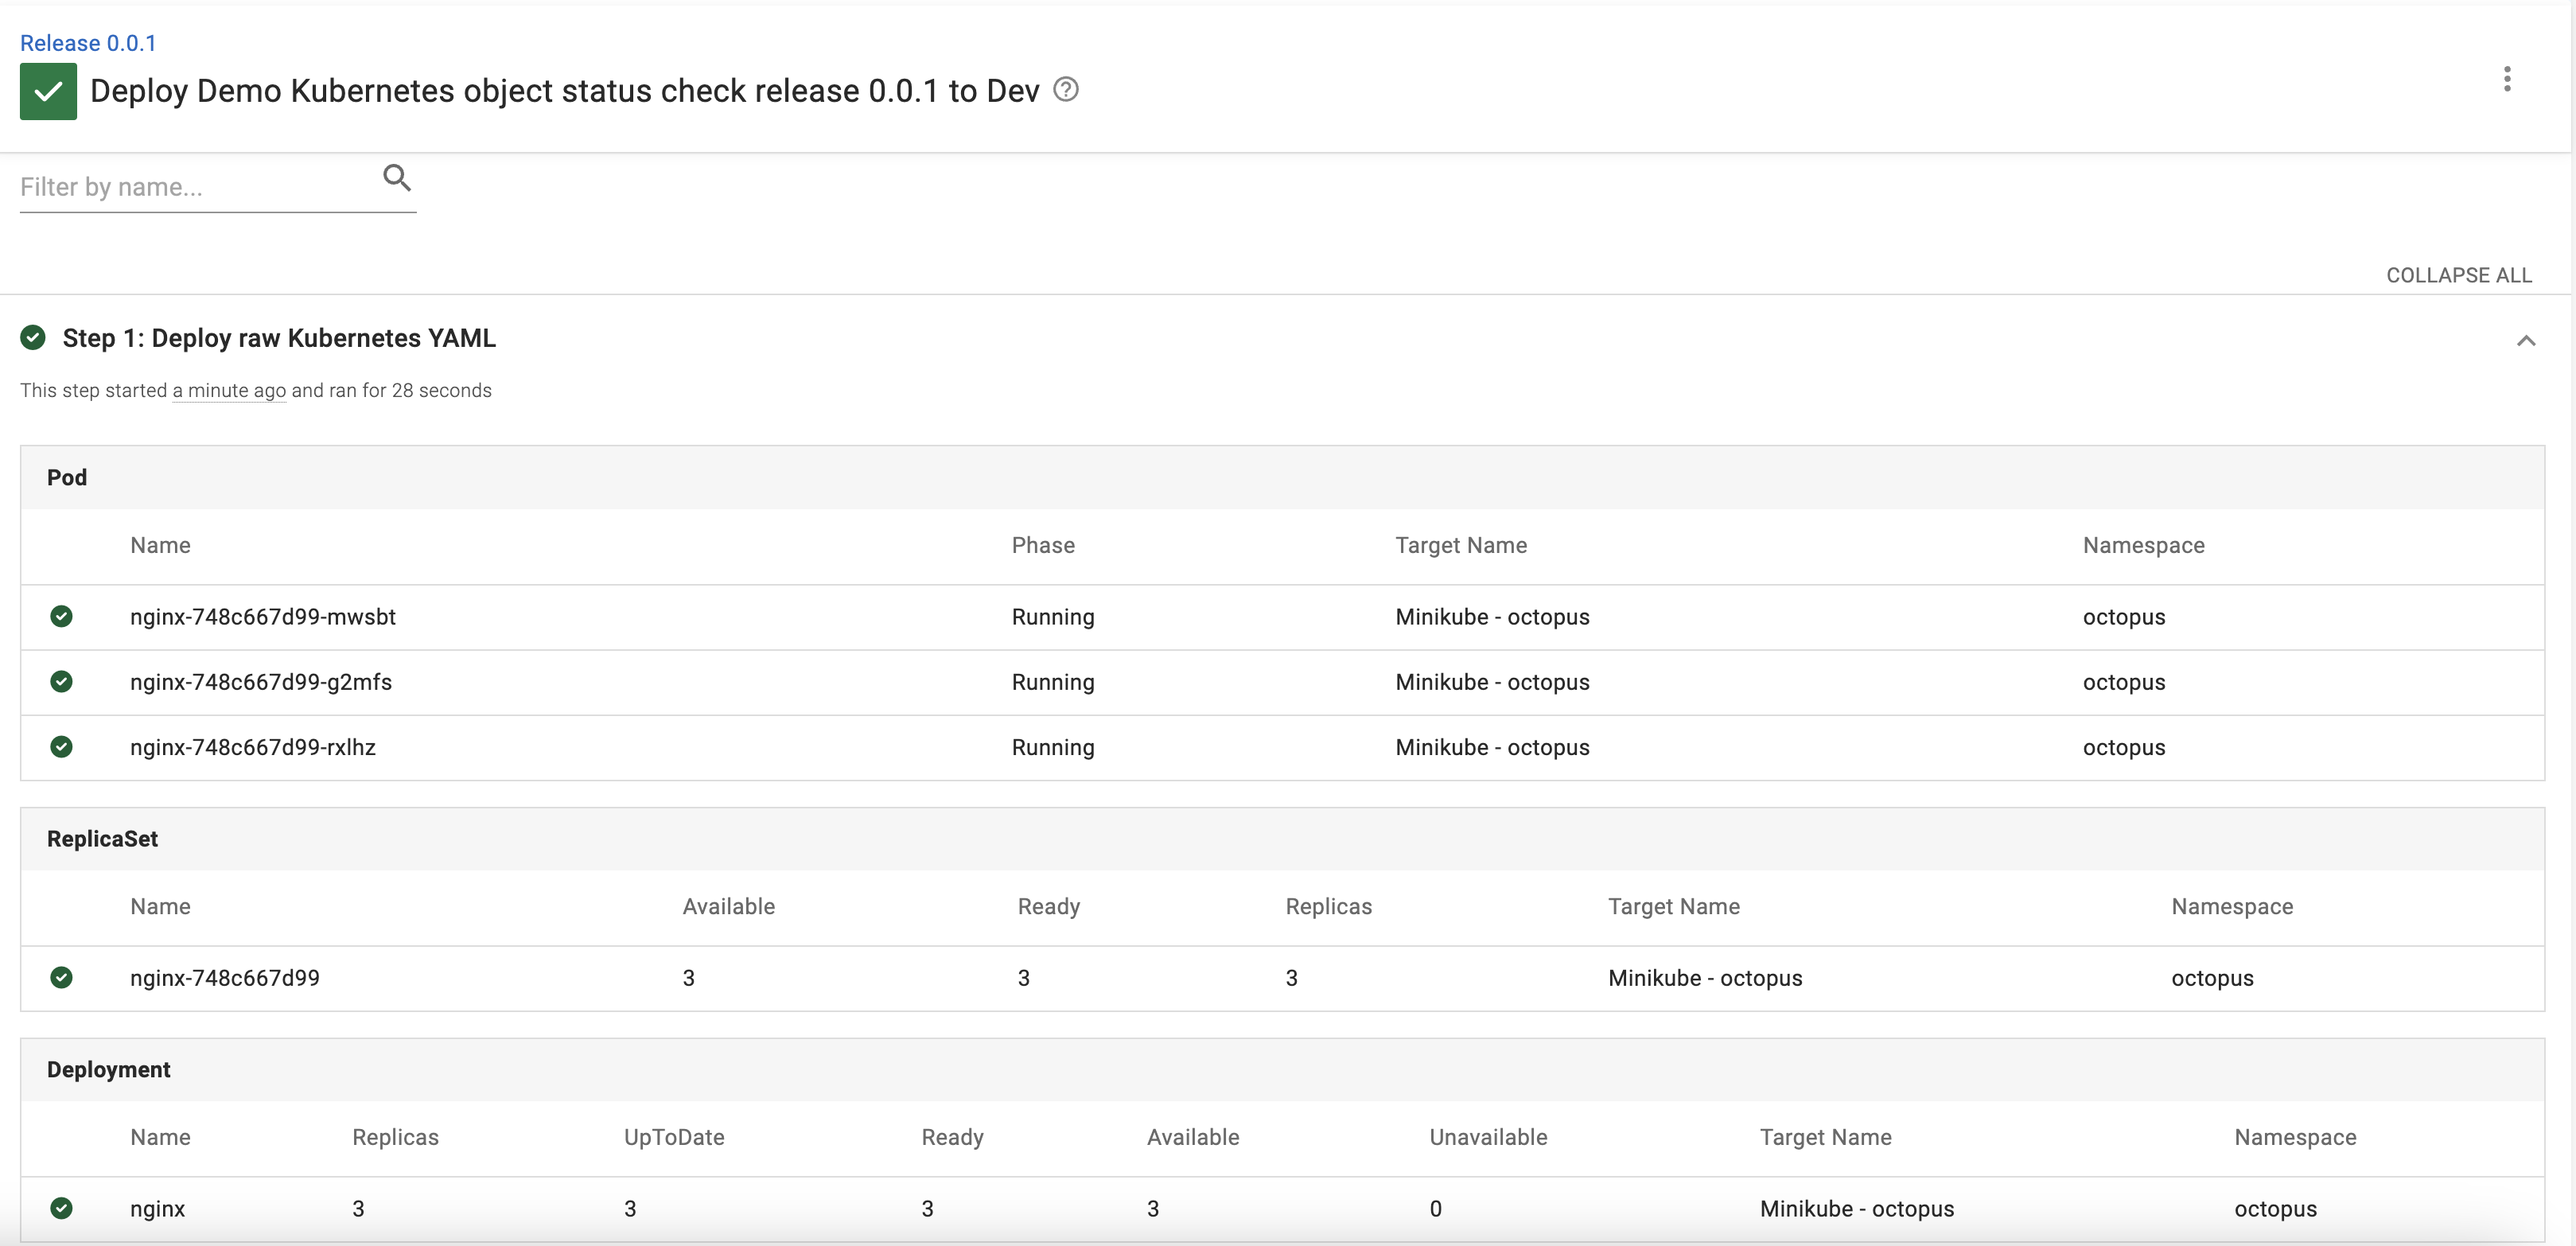Viewport: 2576px width, 1246px height.
Task: Click the status check for pod nginx-748c667d99-g2mfs
Action: click(x=62, y=682)
